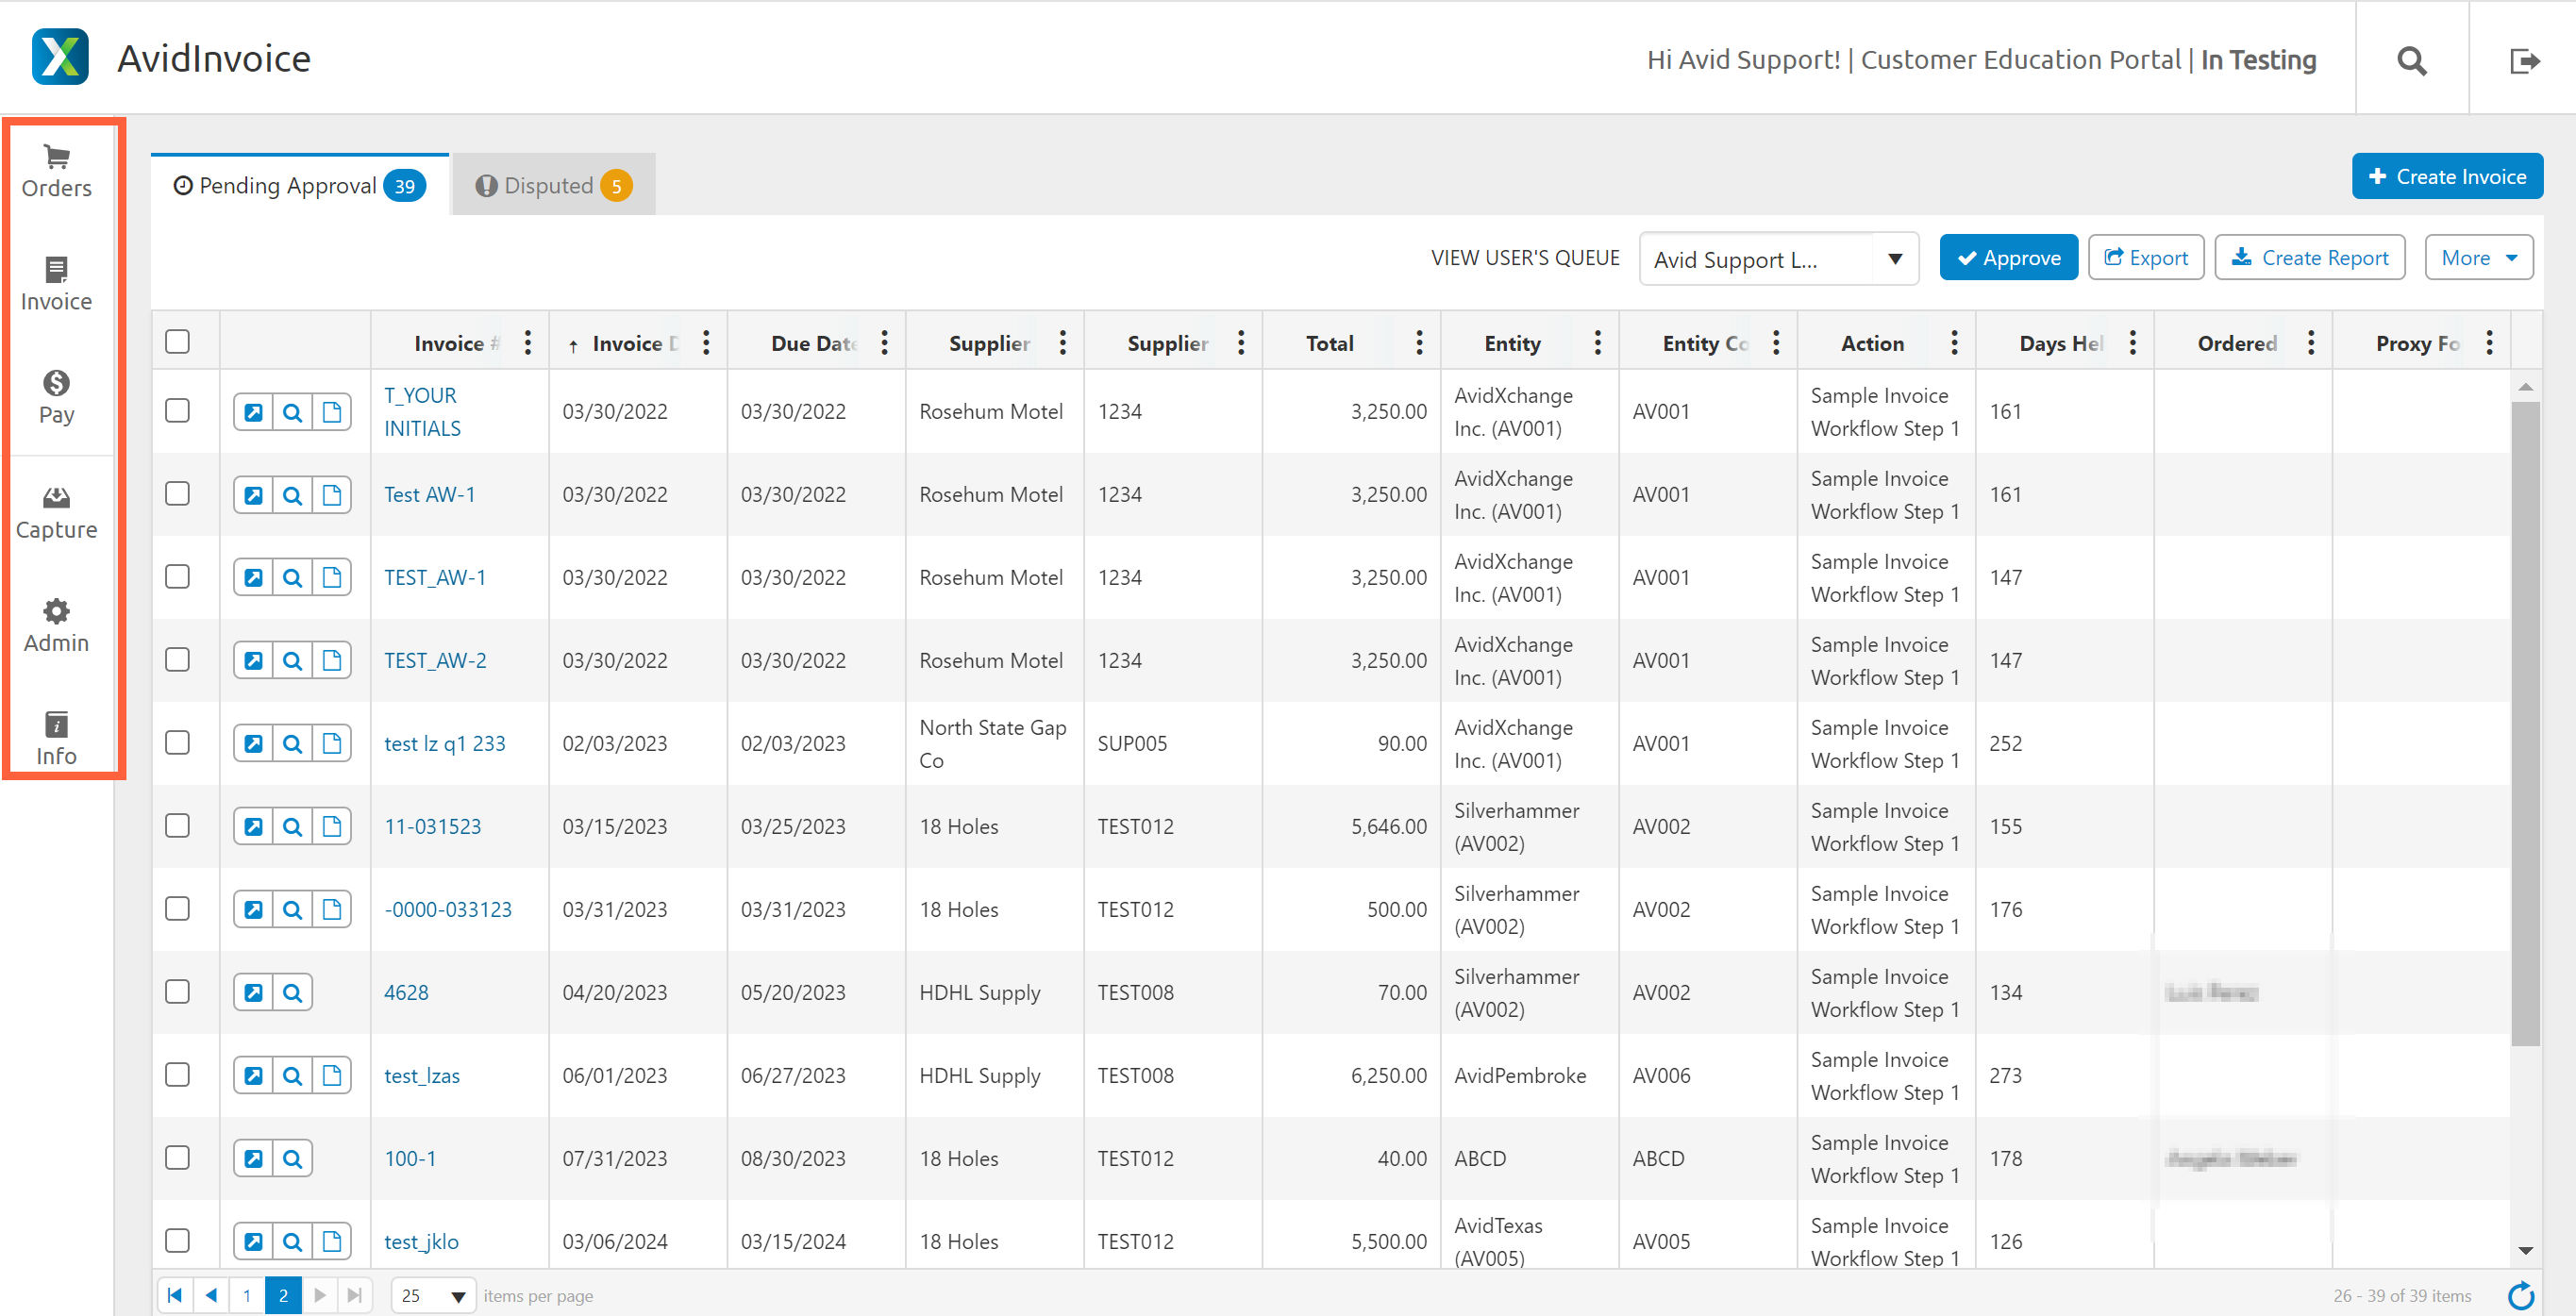The height and width of the screenshot is (1316, 2576).
Task: Open document icon for Test AW-1 row
Action: pyautogui.click(x=332, y=495)
